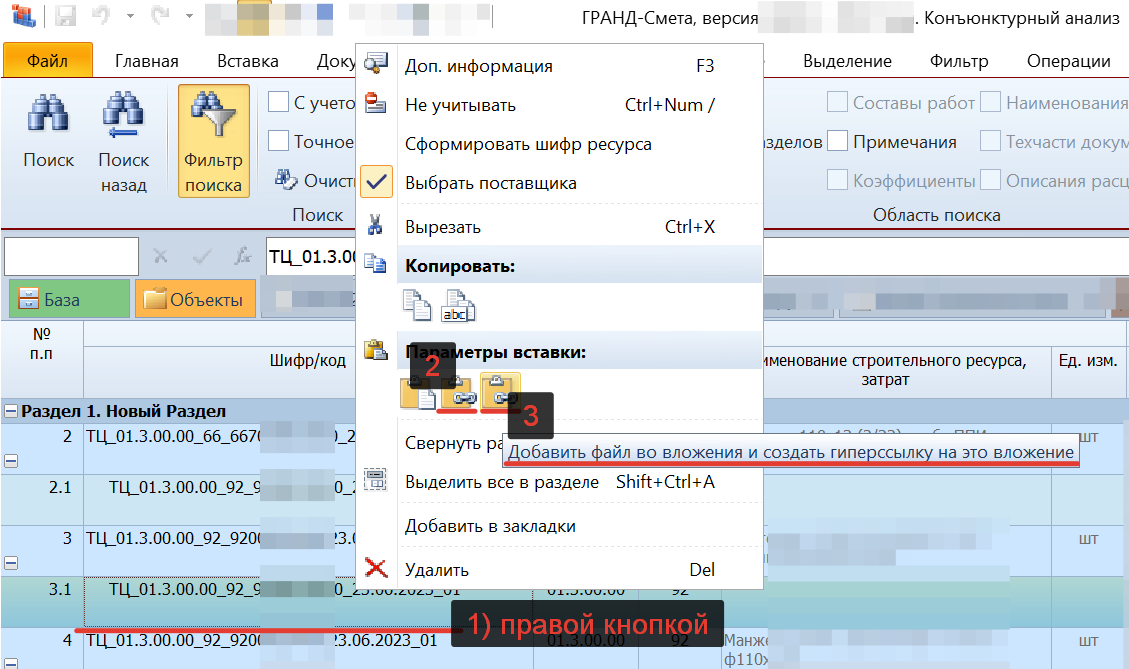The image size is (1129, 669).
Task: Click the Шифр/код column header
Action: pos(307,360)
